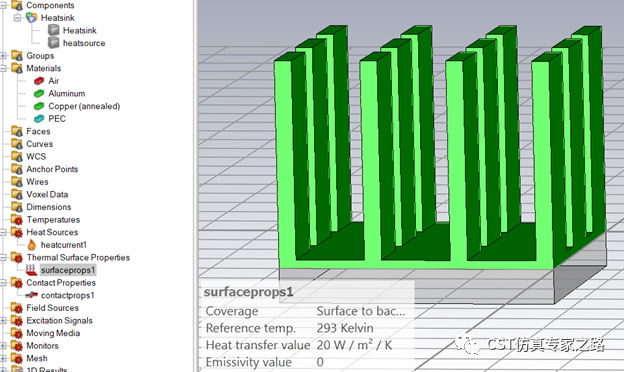Select the Temperatures folder
The height and width of the screenshot is (372, 624).
pyautogui.click(x=53, y=220)
